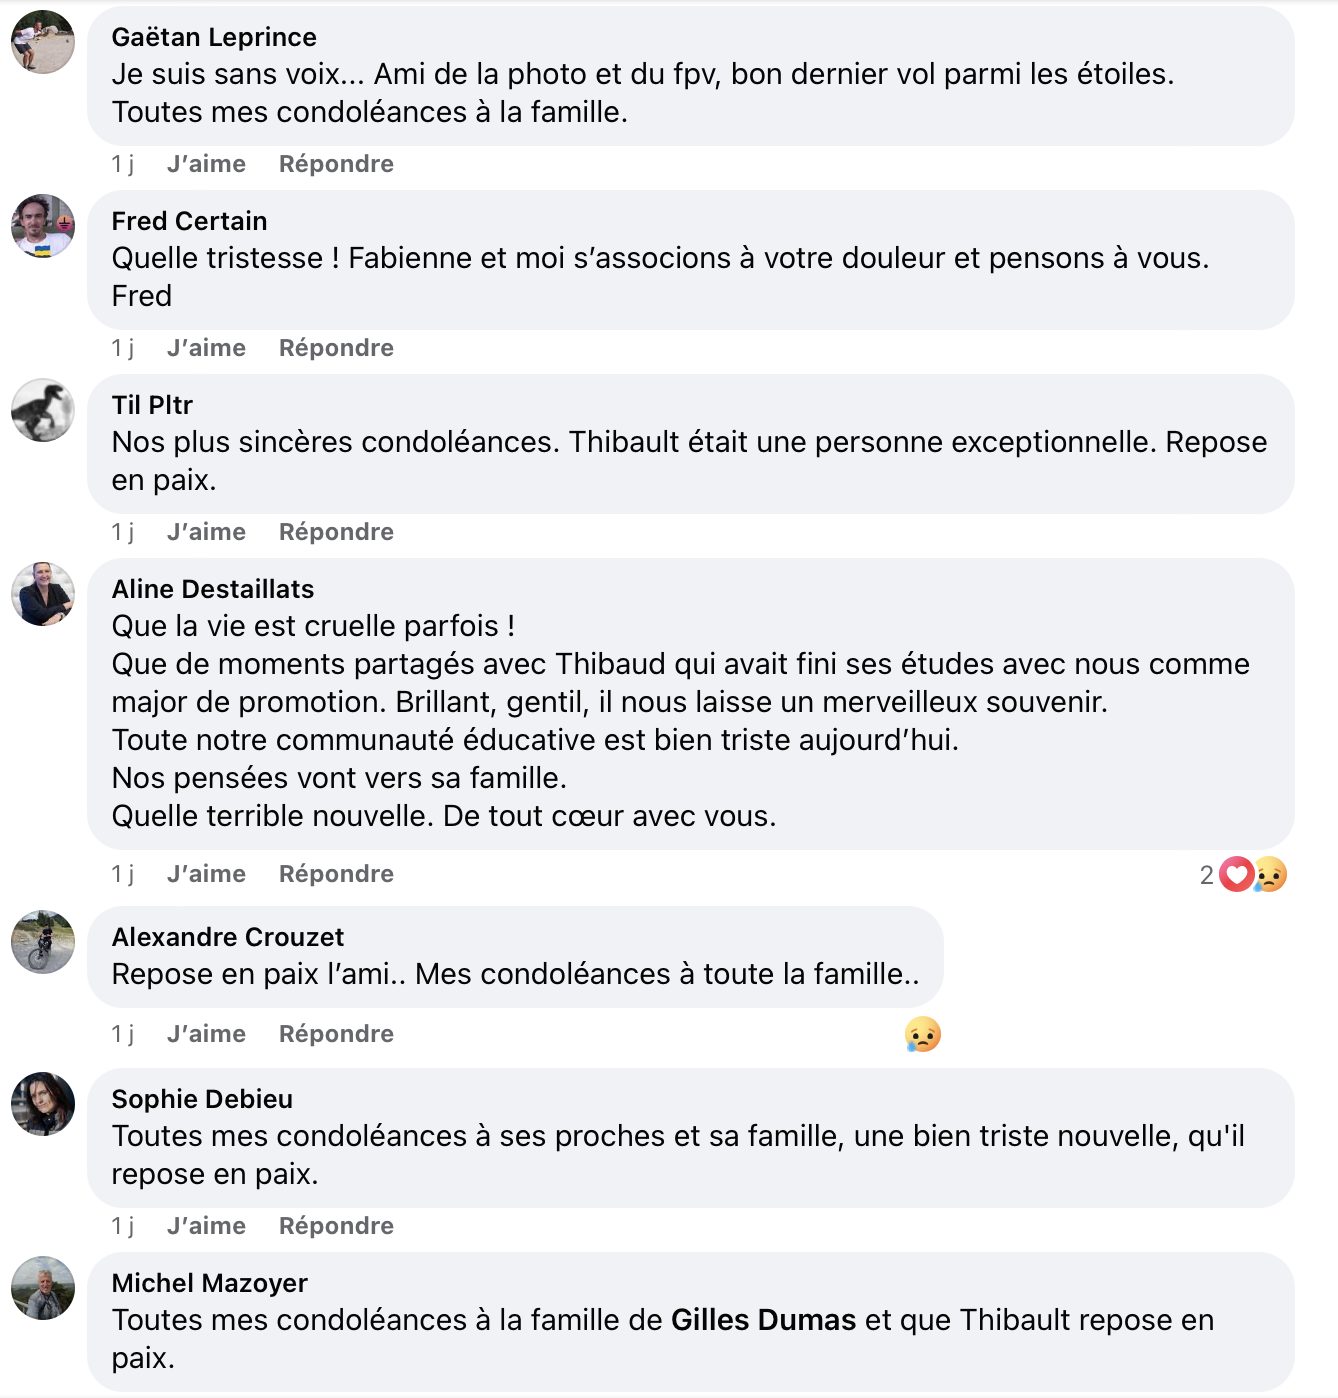Click Sophie Debieu's avatar
Viewport: 1338px width, 1398px height.
(43, 1104)
